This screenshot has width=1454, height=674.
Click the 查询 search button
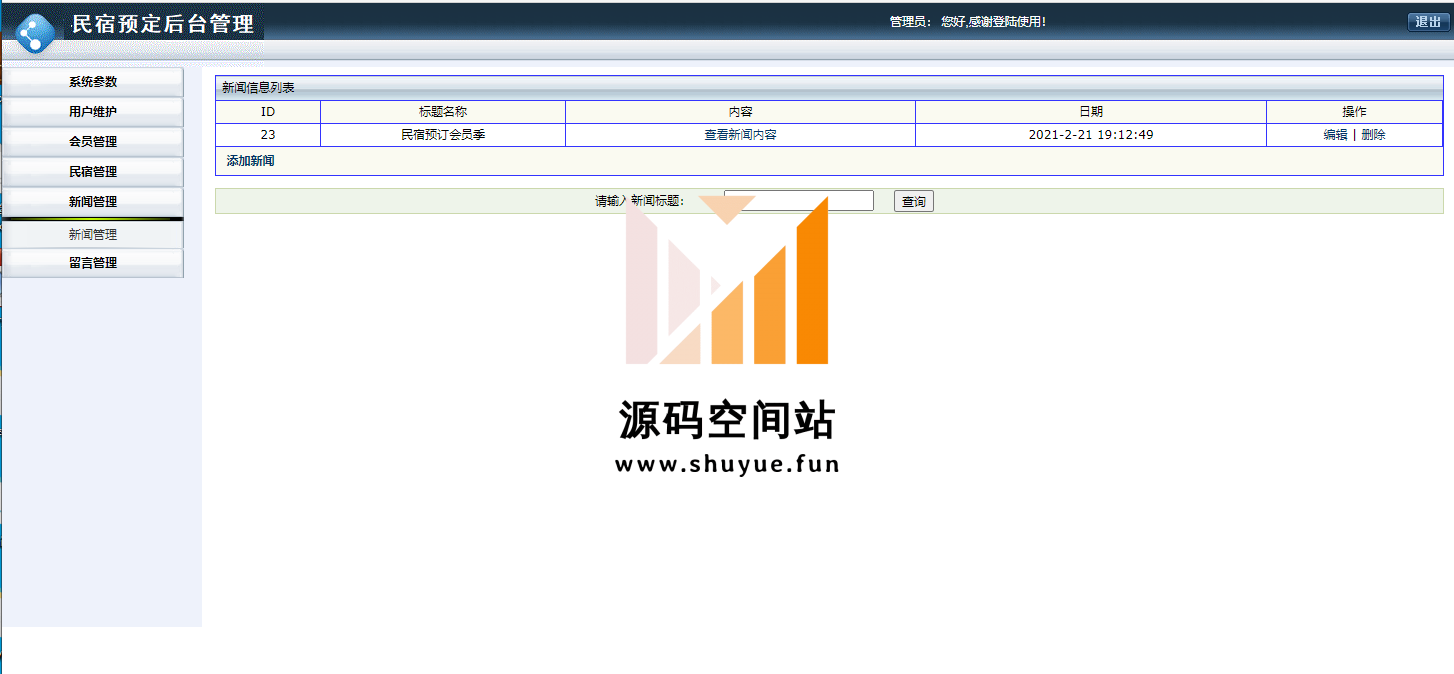tap(913, 202)
